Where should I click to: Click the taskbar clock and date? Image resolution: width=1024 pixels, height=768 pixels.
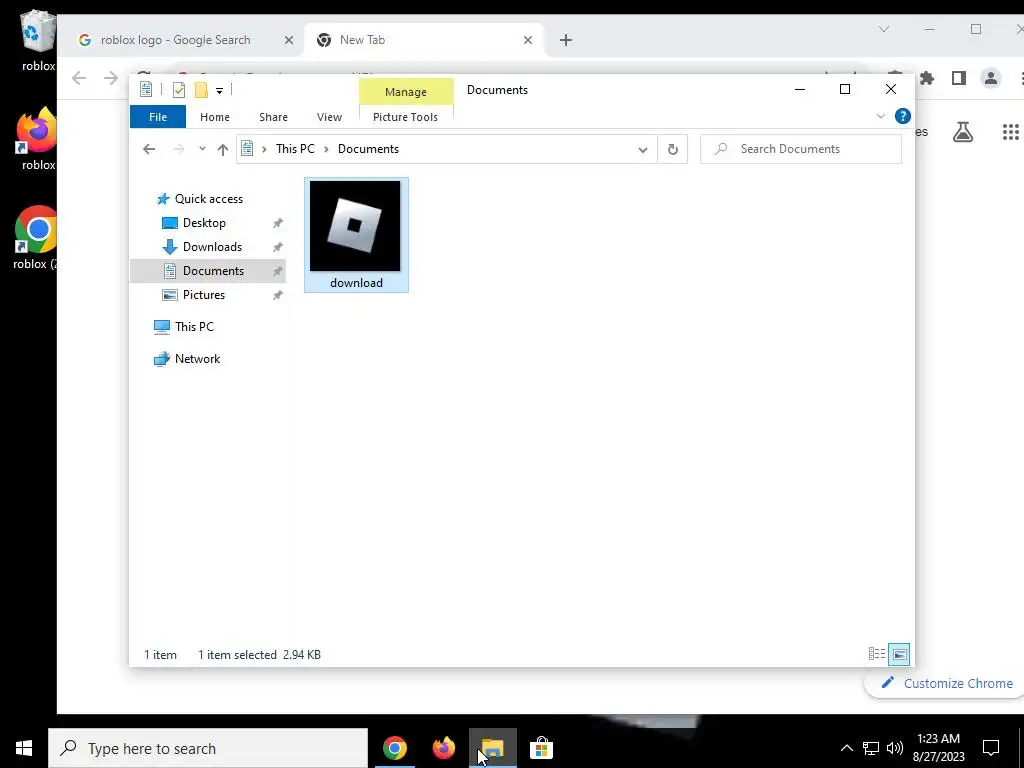click(x=939, y=748)
